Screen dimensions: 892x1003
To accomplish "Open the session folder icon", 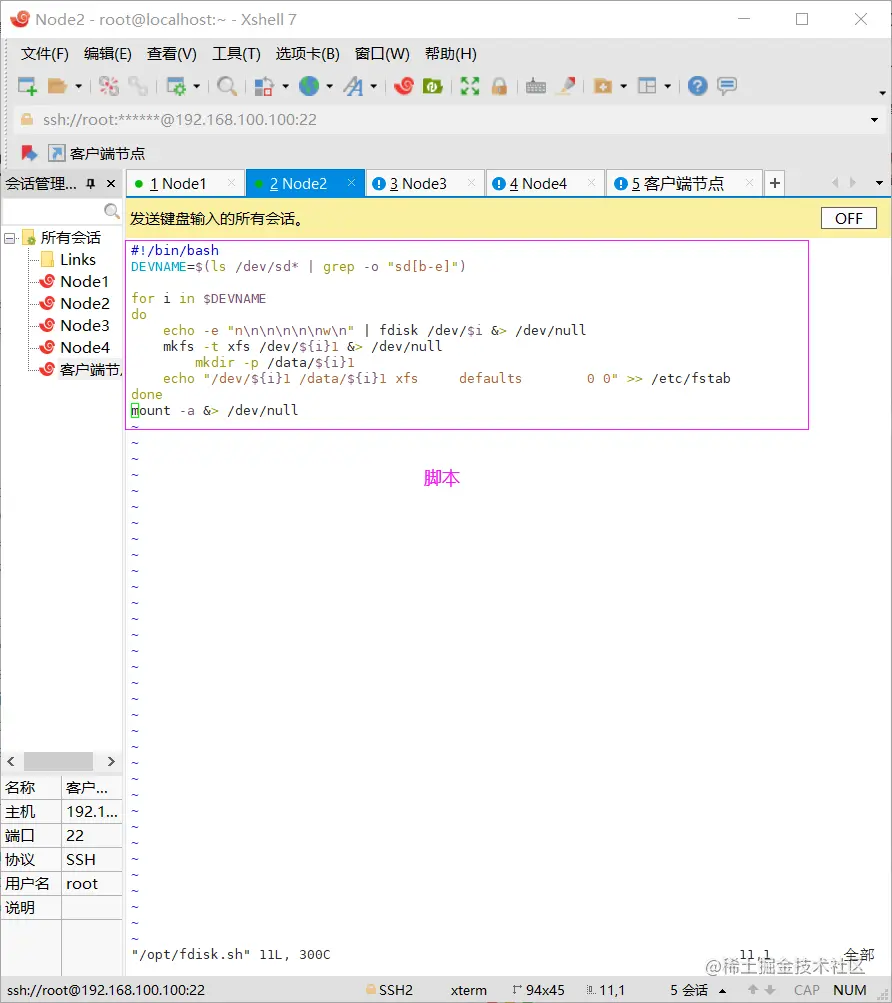I will [x=57, y=86].
